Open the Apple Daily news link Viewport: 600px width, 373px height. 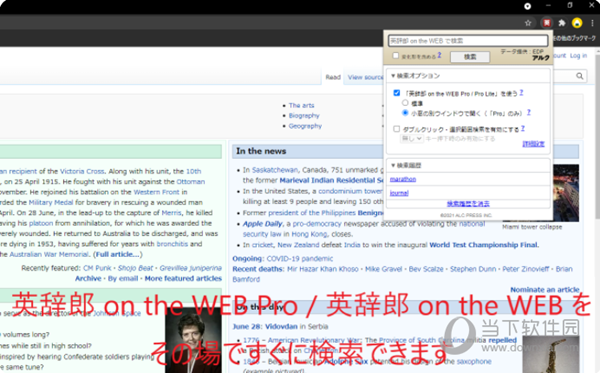tap(262, 224)
